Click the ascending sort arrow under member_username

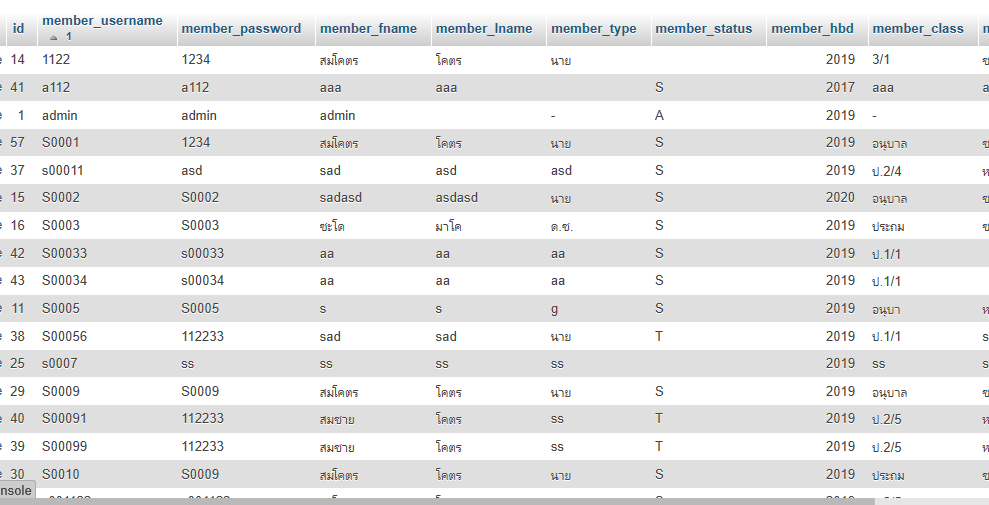54,37
